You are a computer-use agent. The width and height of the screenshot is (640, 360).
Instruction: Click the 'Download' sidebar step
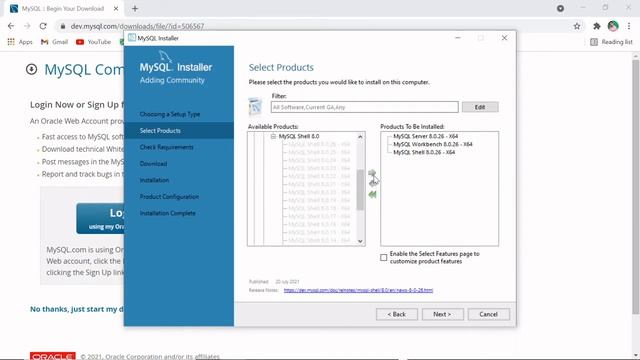tap(153, 164)
